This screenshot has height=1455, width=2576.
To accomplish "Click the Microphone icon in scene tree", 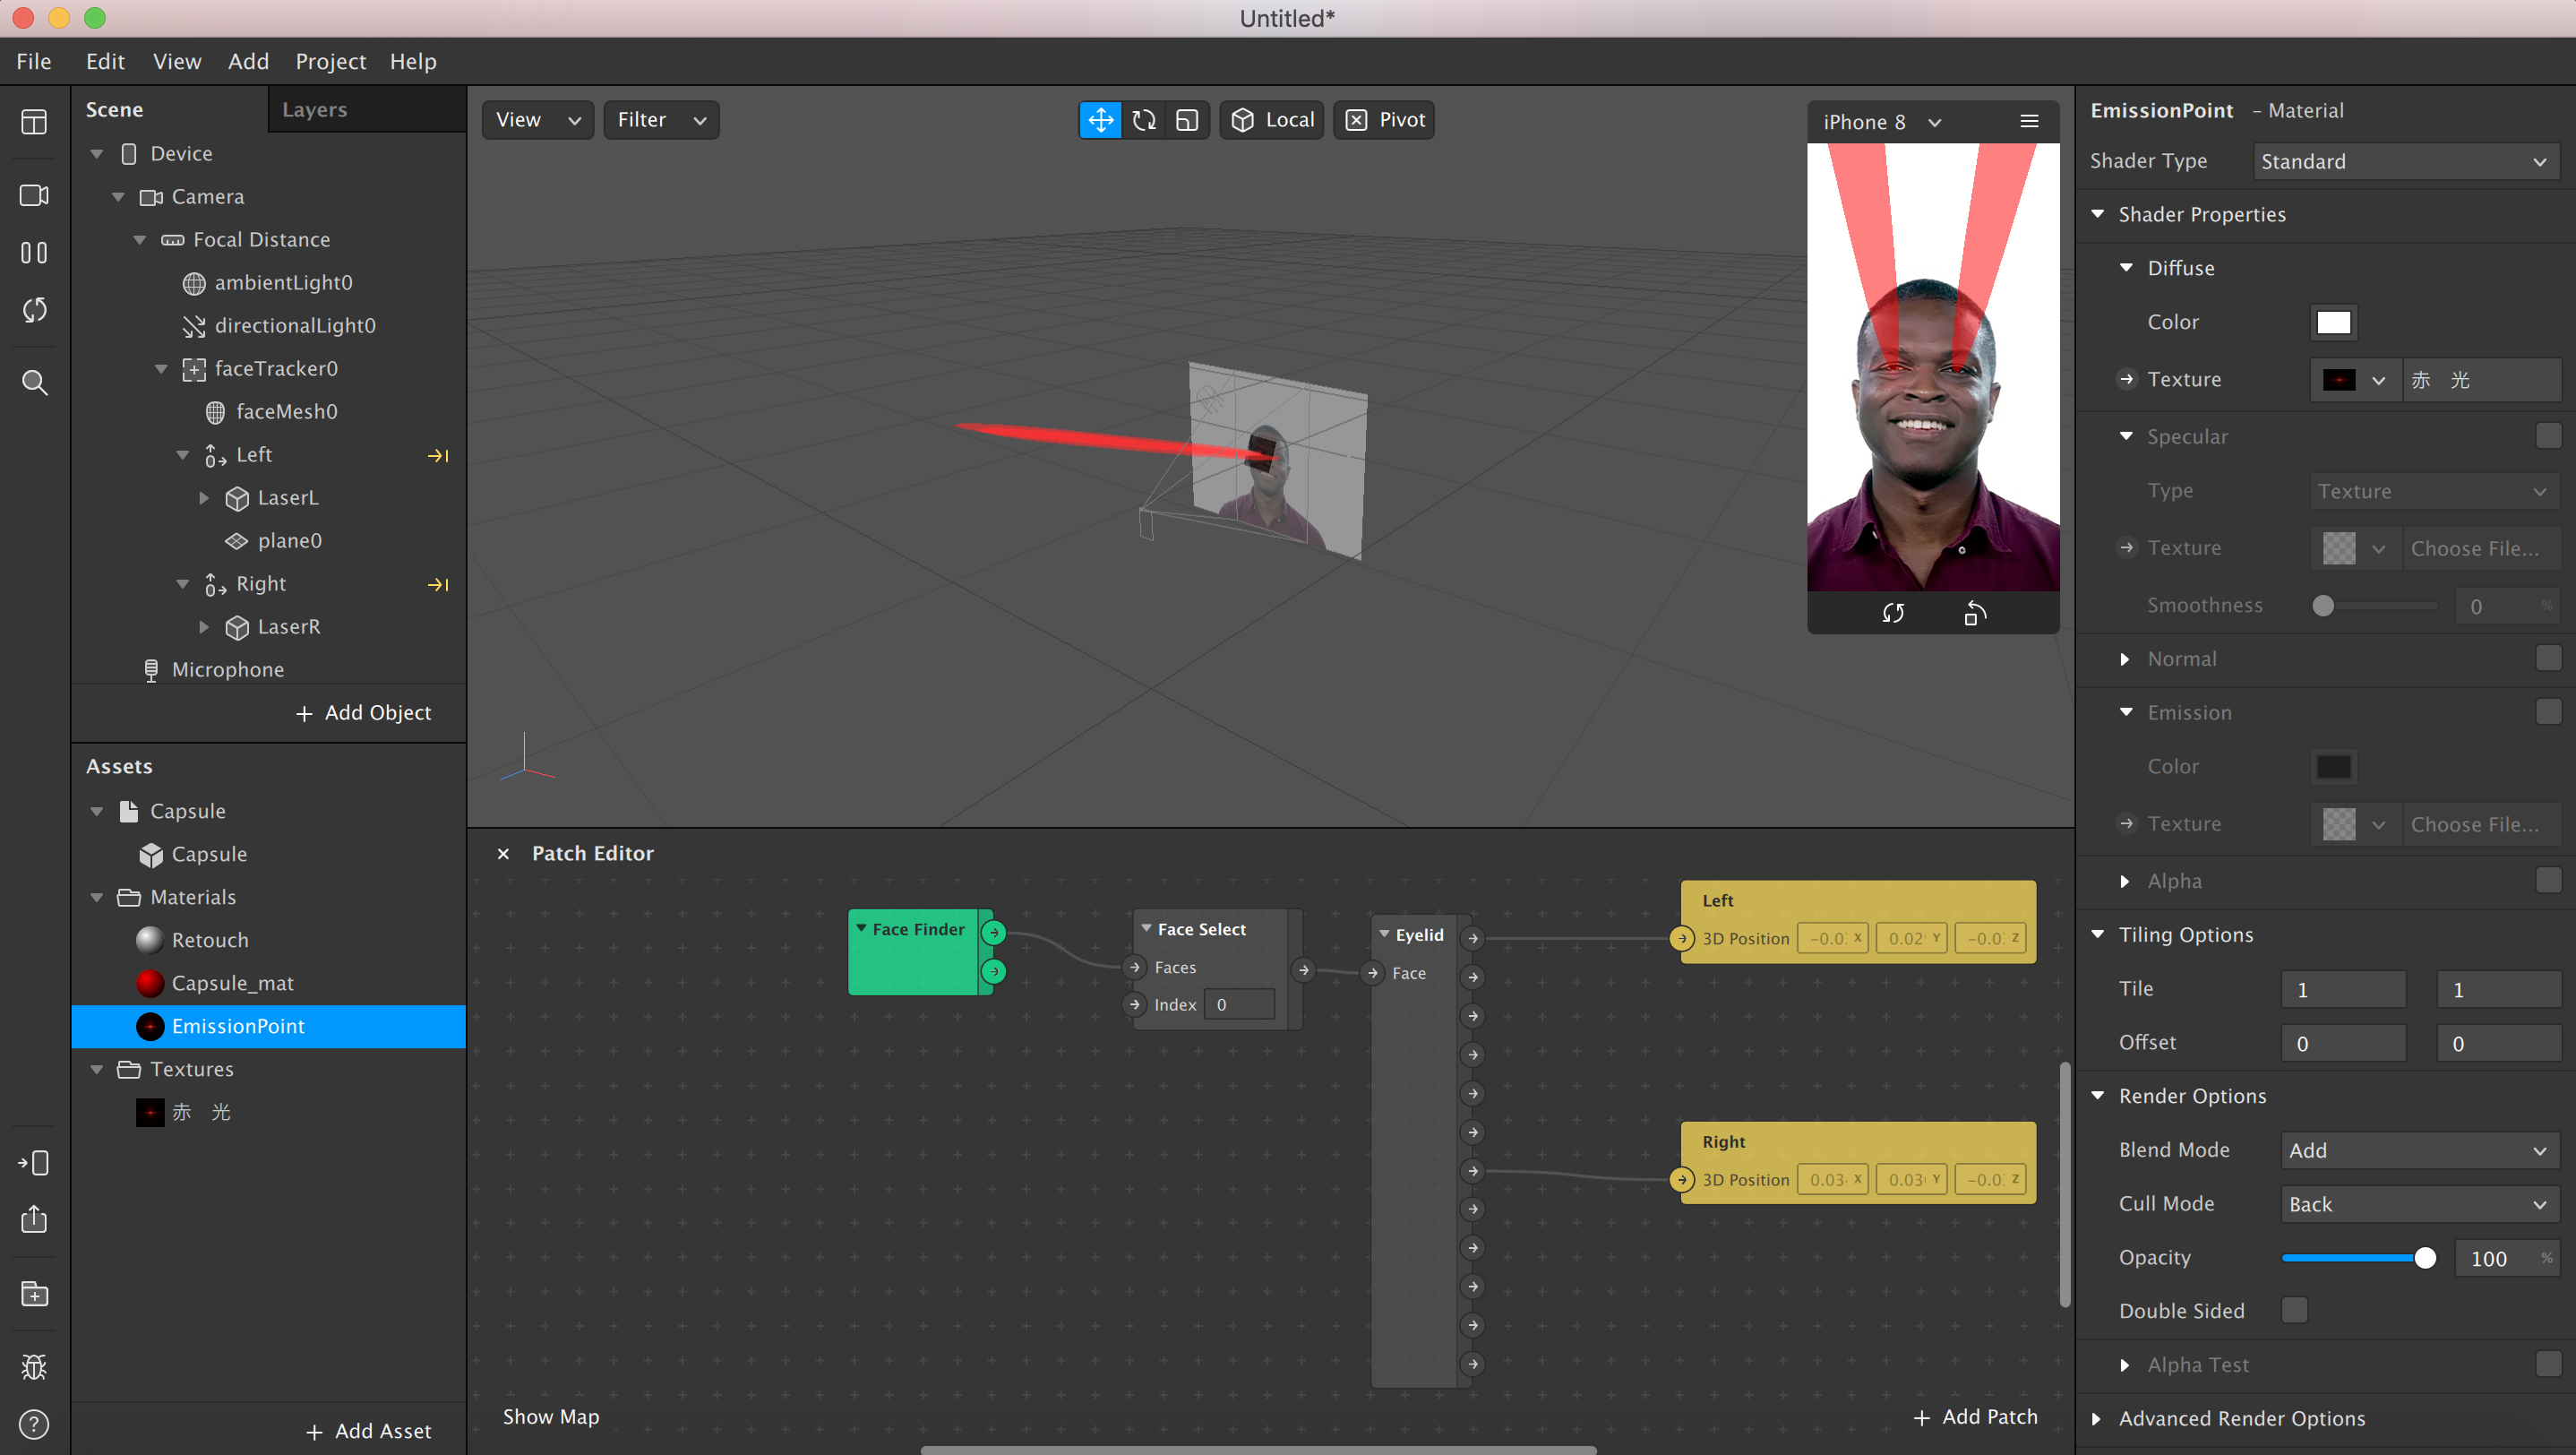I will [x=151, y=670].
